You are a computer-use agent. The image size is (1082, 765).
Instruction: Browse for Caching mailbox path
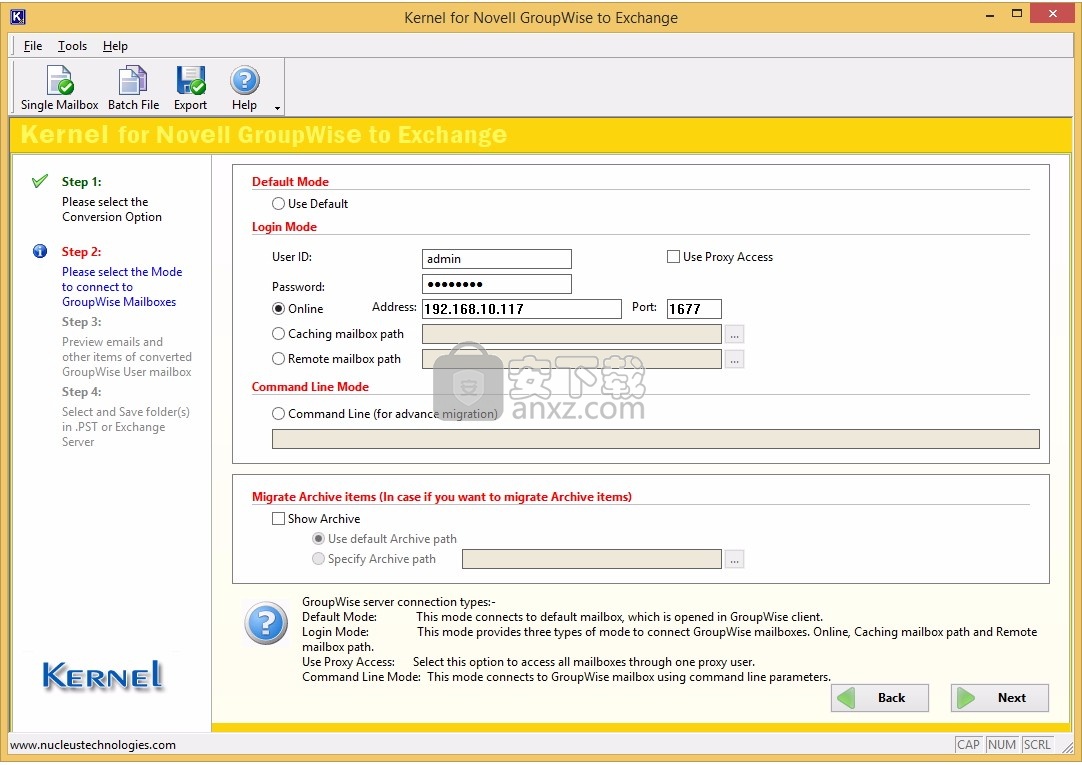(734, 335)
